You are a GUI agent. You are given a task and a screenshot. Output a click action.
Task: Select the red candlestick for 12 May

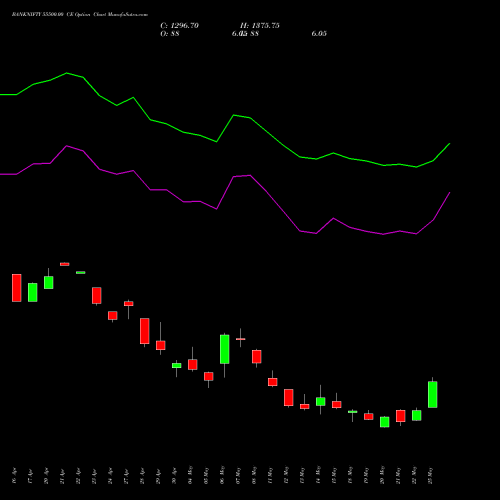point(289,397)
